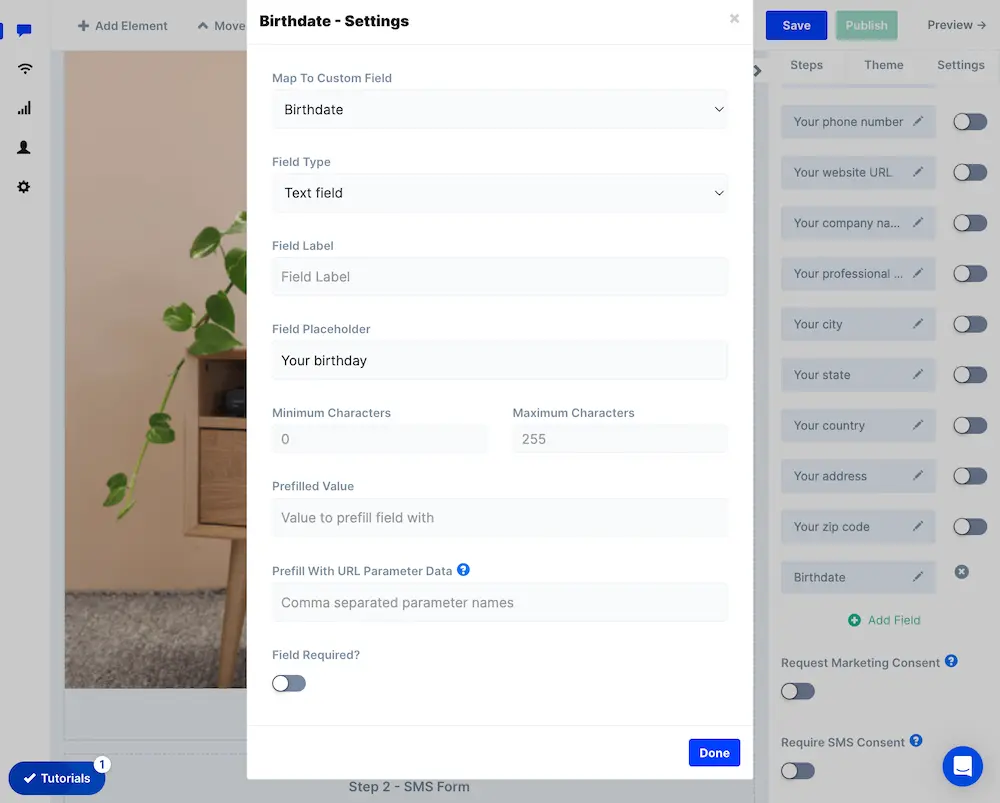The image size is (1000, 803).
Task: Select the broadcast icon in the sidebar
Action: click(x=24, y=69)
